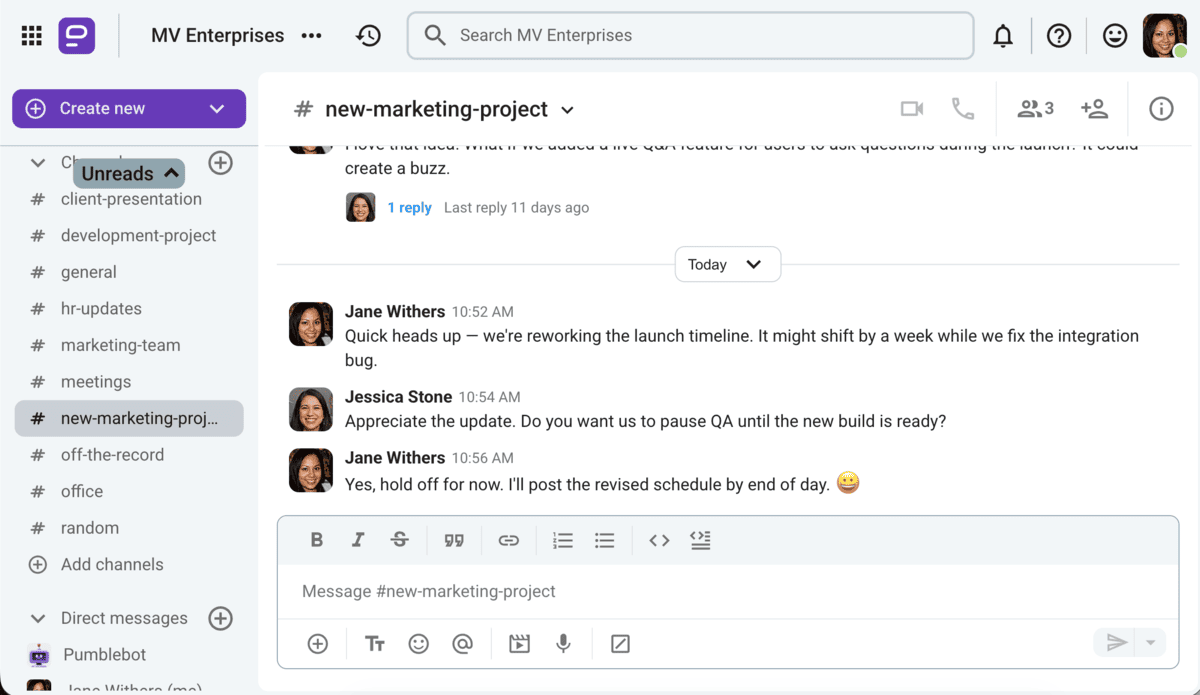Apply italic formatting

pyautogui.click(x=358, y=540)
